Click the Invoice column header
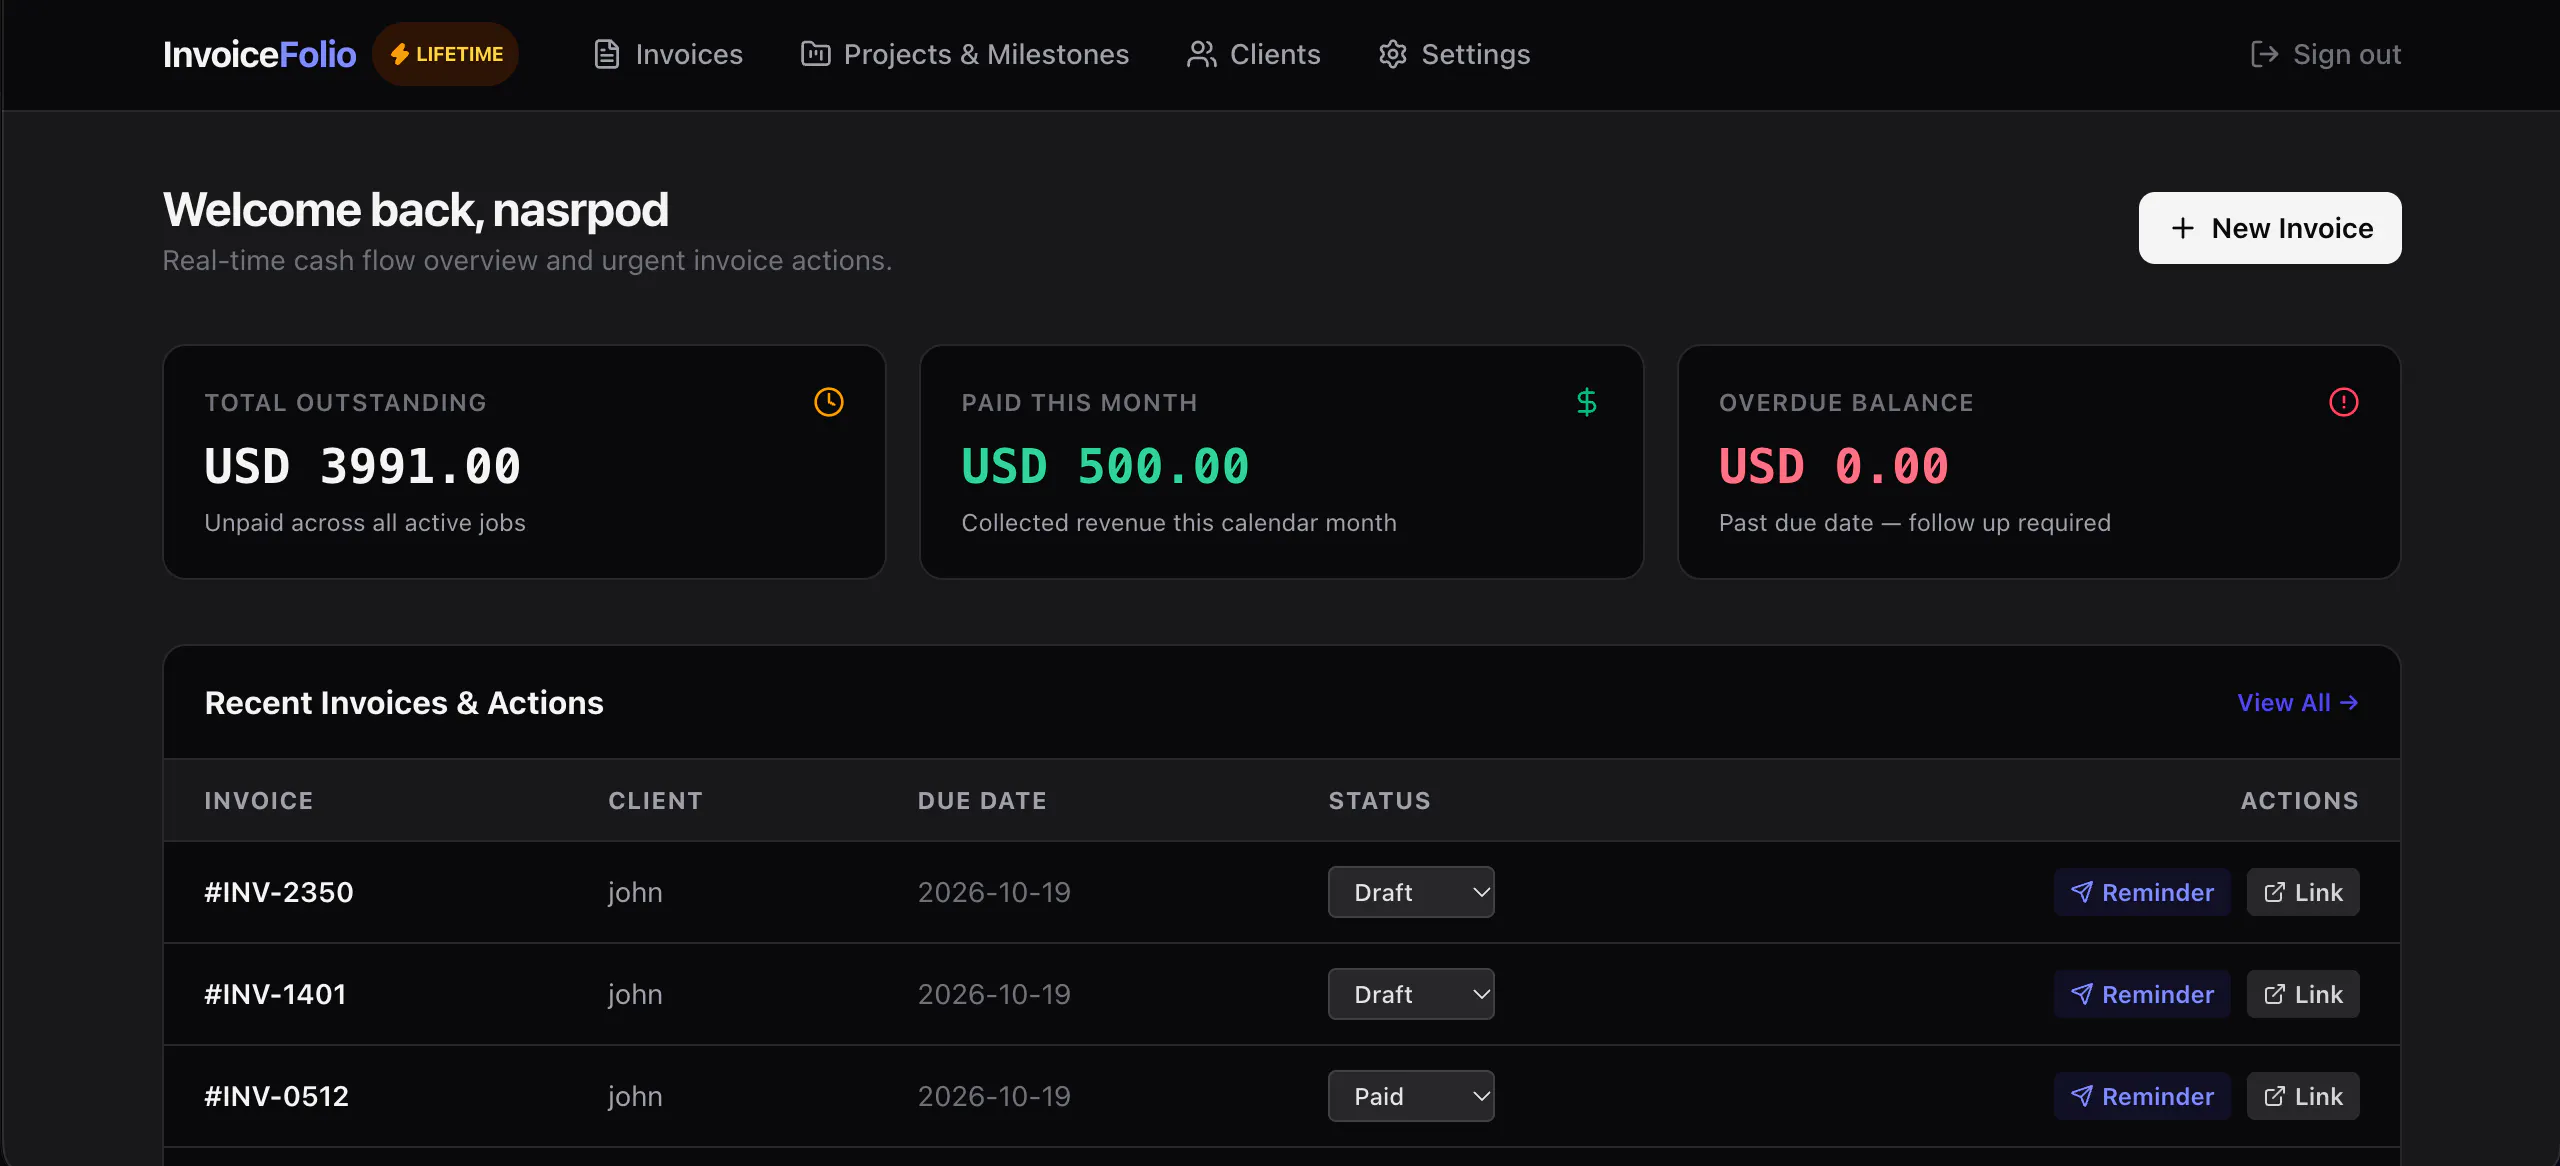Viewport: 2560px width, 1166px height. [x=259, y=801]
